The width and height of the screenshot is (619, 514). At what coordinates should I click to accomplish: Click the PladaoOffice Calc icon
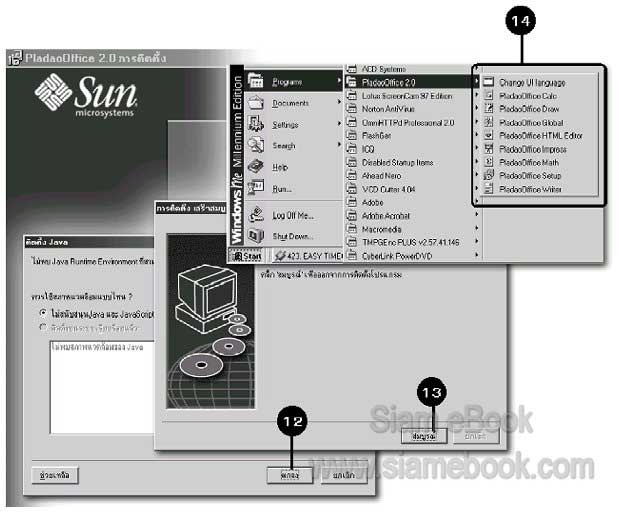pos(489,96)
